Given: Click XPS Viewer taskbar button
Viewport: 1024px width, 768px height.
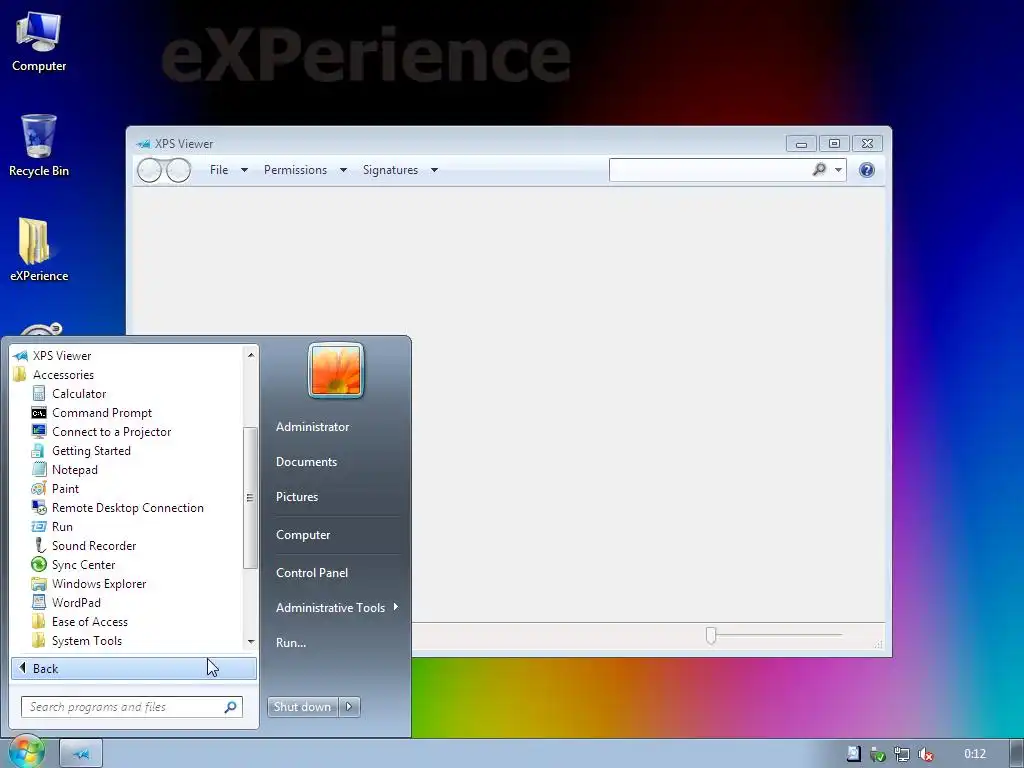Looking at the screenshot, I should click(x=81, y=754).
